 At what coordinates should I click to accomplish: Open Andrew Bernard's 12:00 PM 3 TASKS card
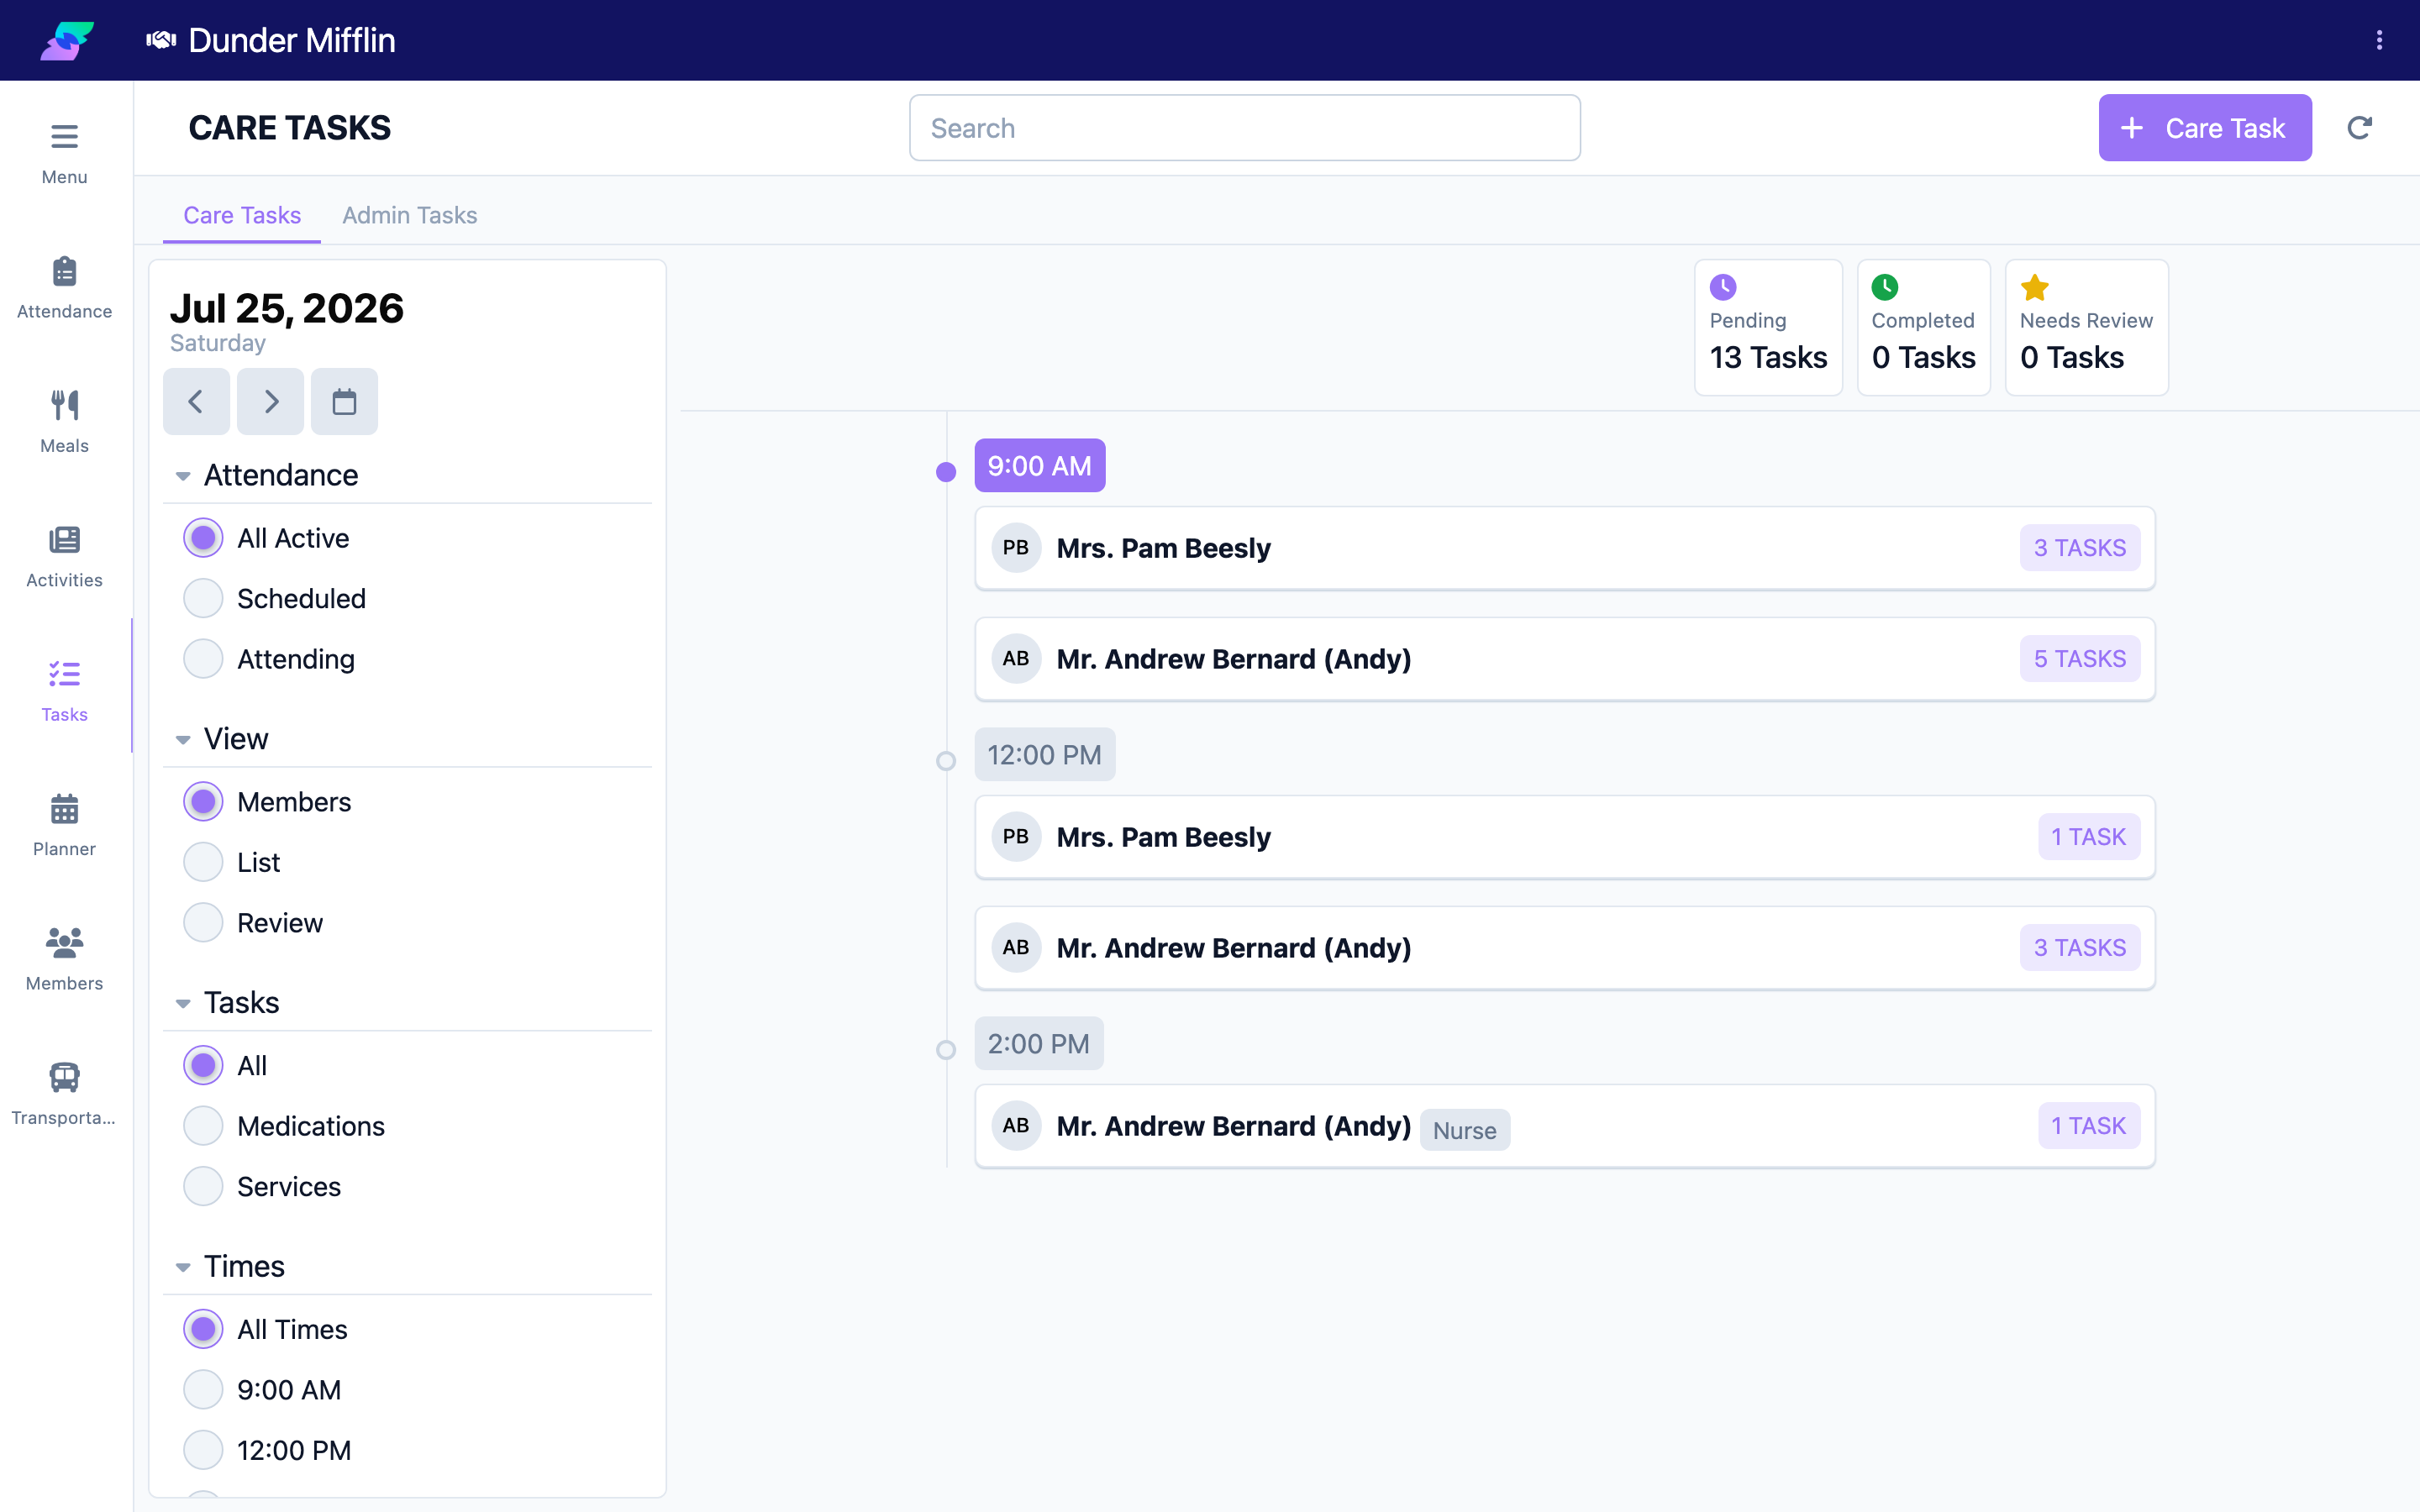pos(1565,948)
